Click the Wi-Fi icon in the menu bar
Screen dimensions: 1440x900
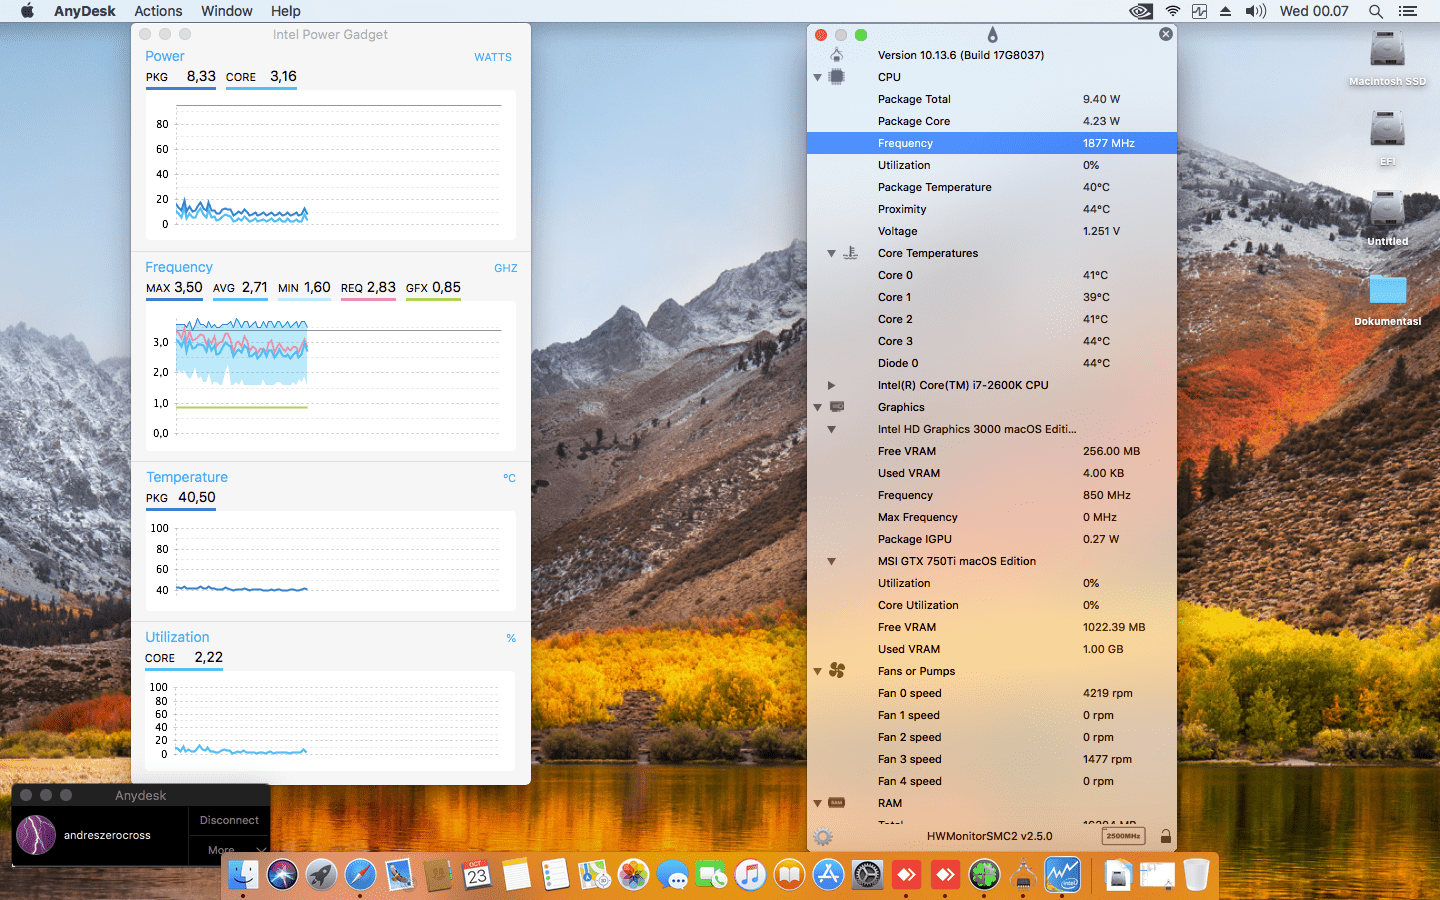(1171, 11)
